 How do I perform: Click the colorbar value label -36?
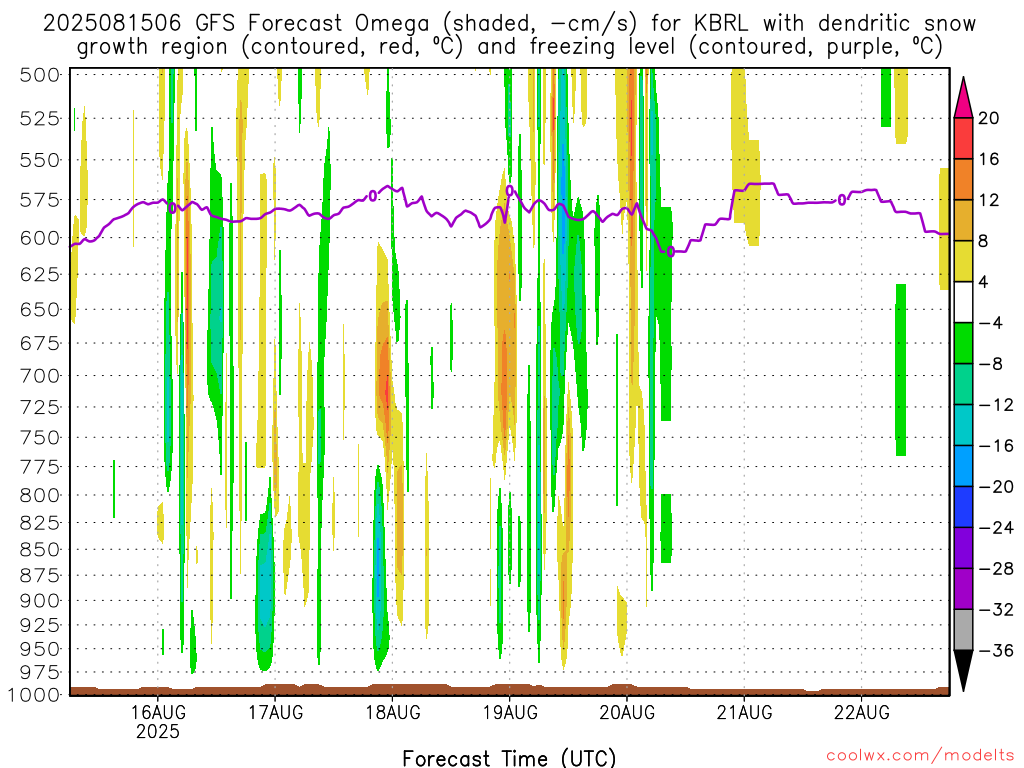(996, 651)
